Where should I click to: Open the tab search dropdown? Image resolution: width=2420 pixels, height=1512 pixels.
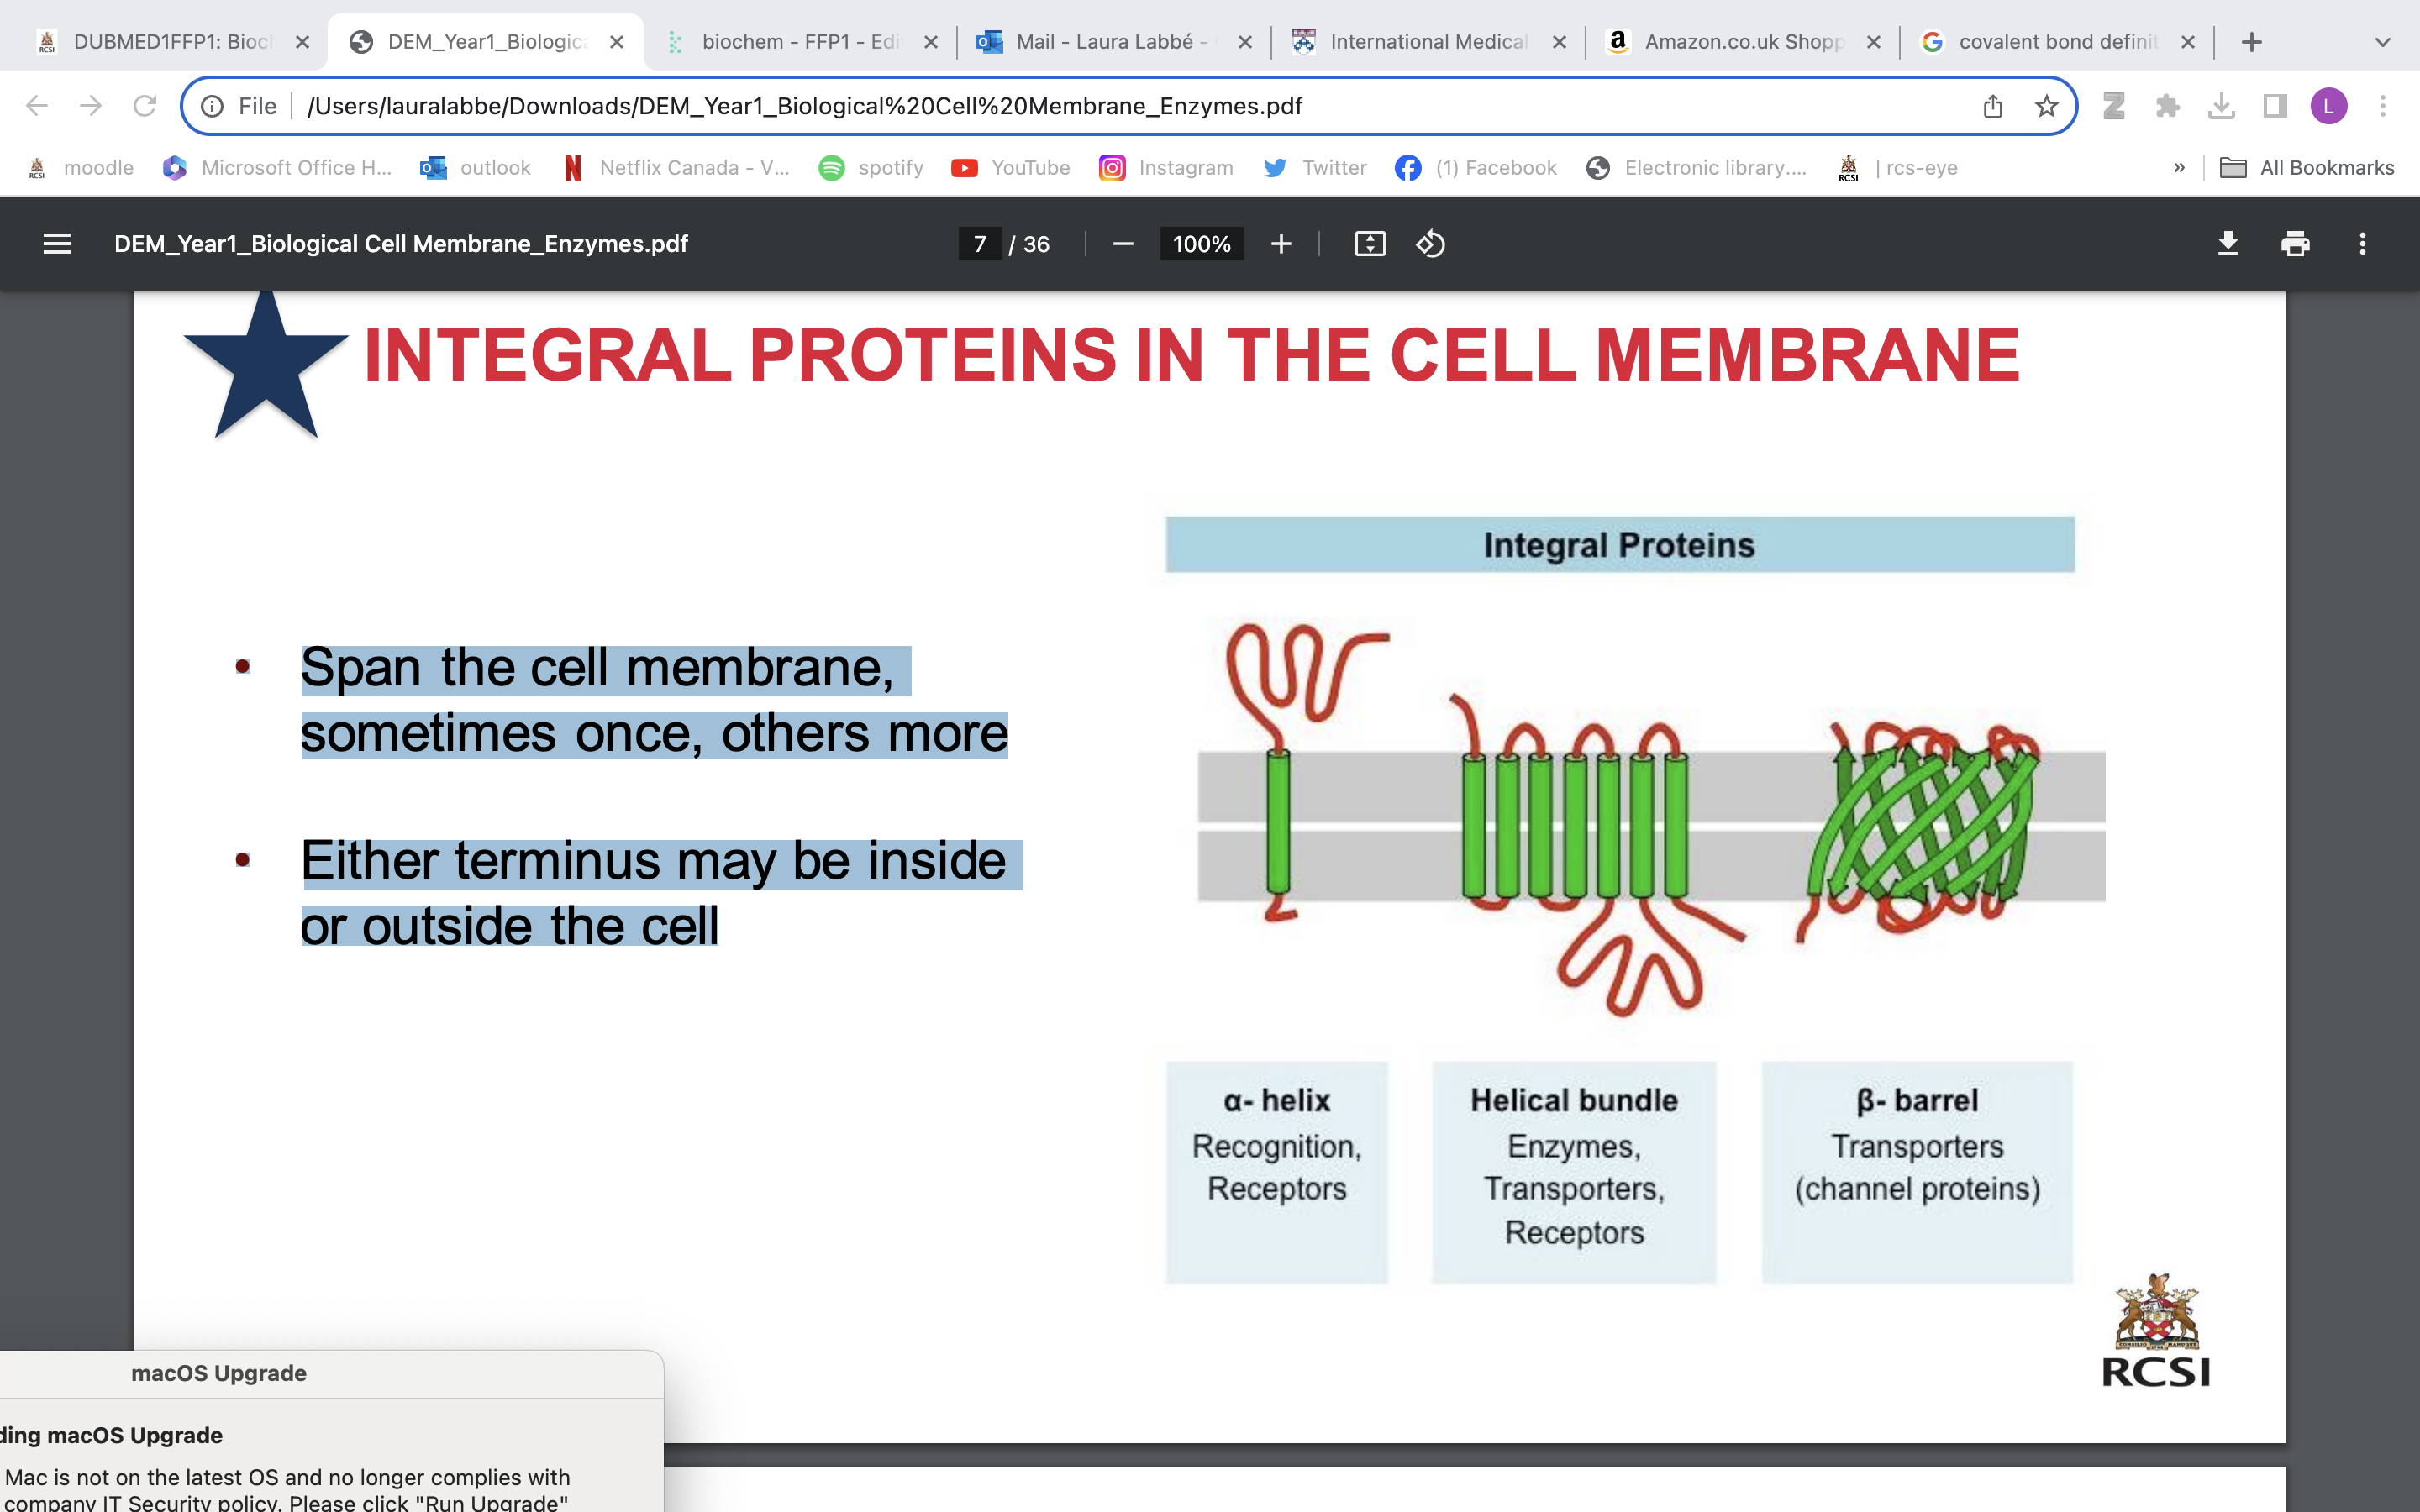click(x=2381, y=41)
